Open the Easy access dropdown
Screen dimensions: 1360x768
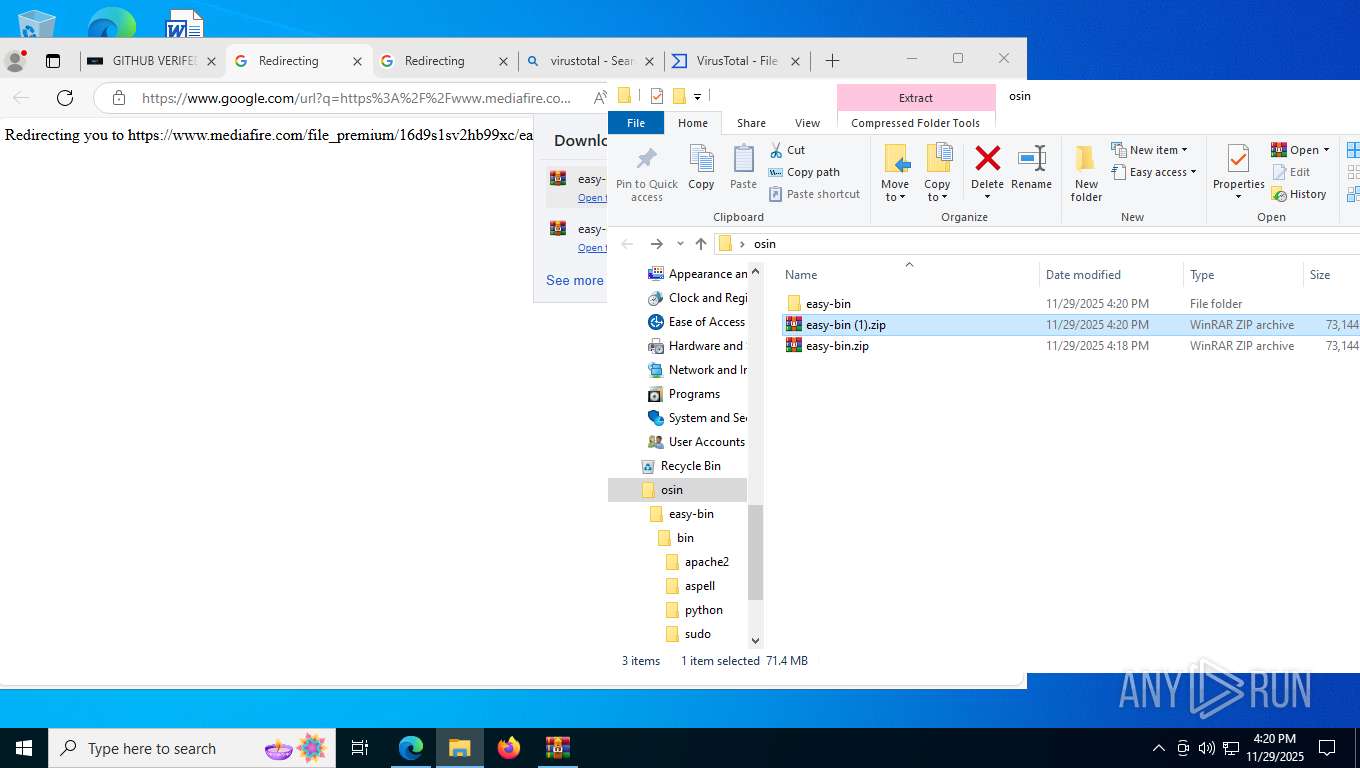[x=1154, y=172]
